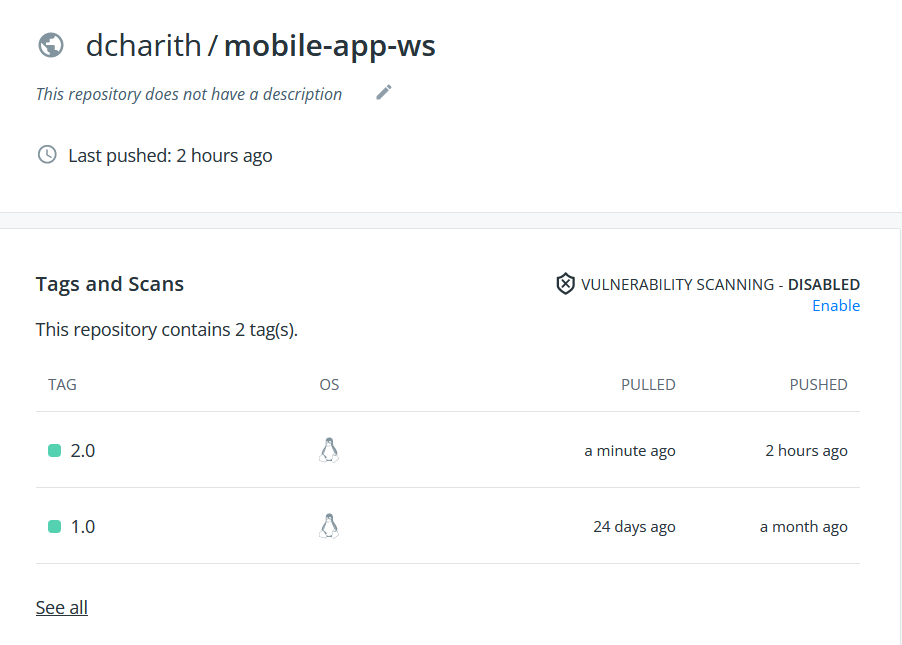Click the mobile-app-ws repository name
Screen dimensions: 902x645
tap(330, 46)
